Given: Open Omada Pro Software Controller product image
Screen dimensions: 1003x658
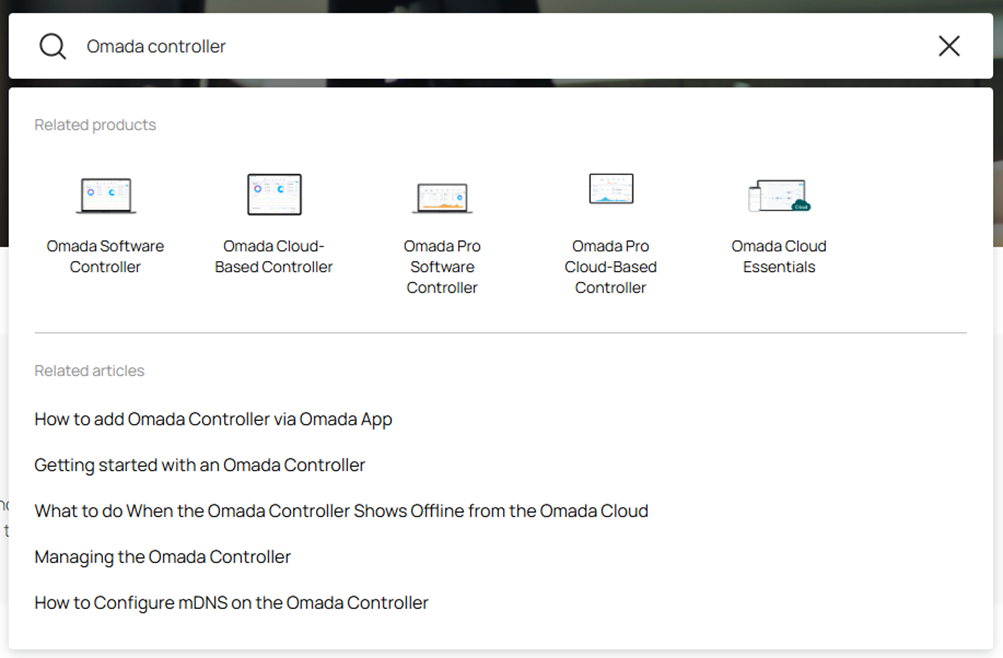Looking at the screenshot, I should tap(442, 197).
